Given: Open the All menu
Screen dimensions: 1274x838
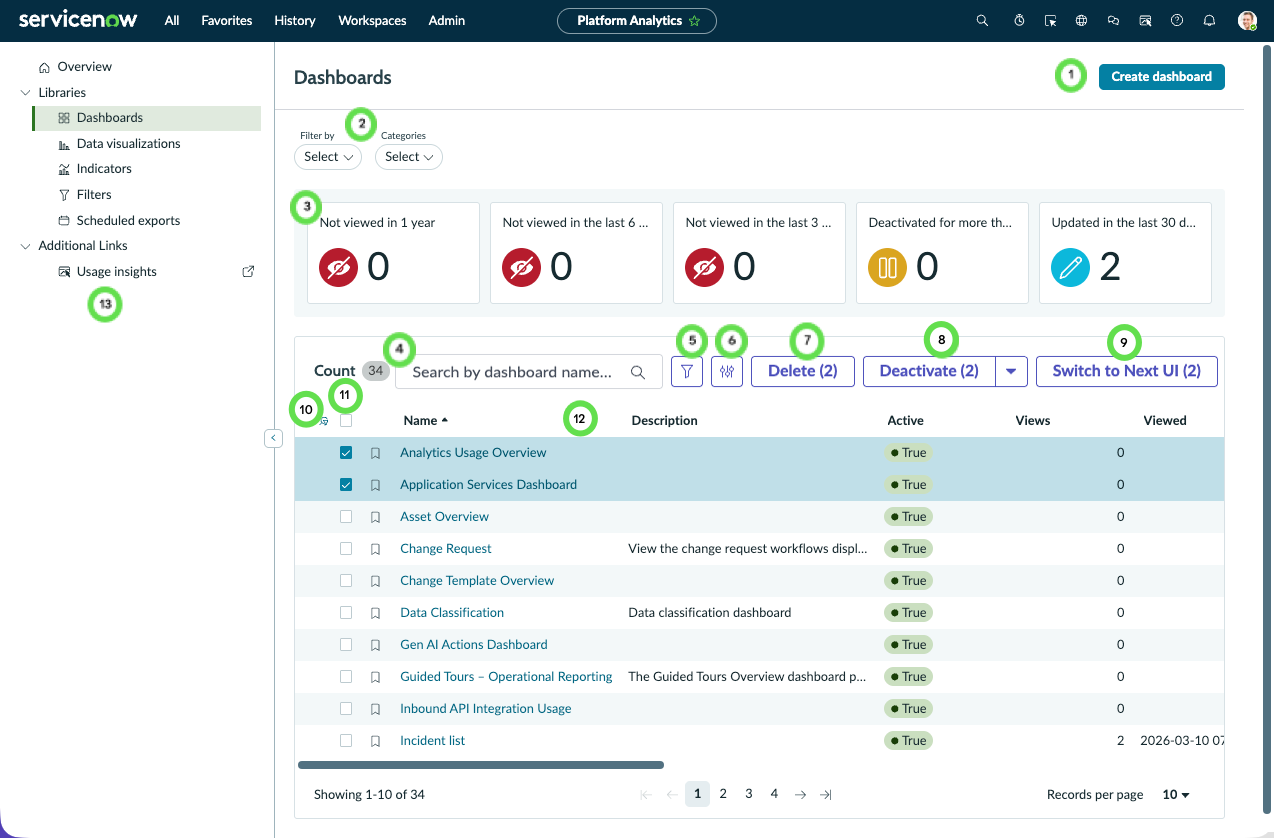Looking at the screenshot, I should point(172,20).
